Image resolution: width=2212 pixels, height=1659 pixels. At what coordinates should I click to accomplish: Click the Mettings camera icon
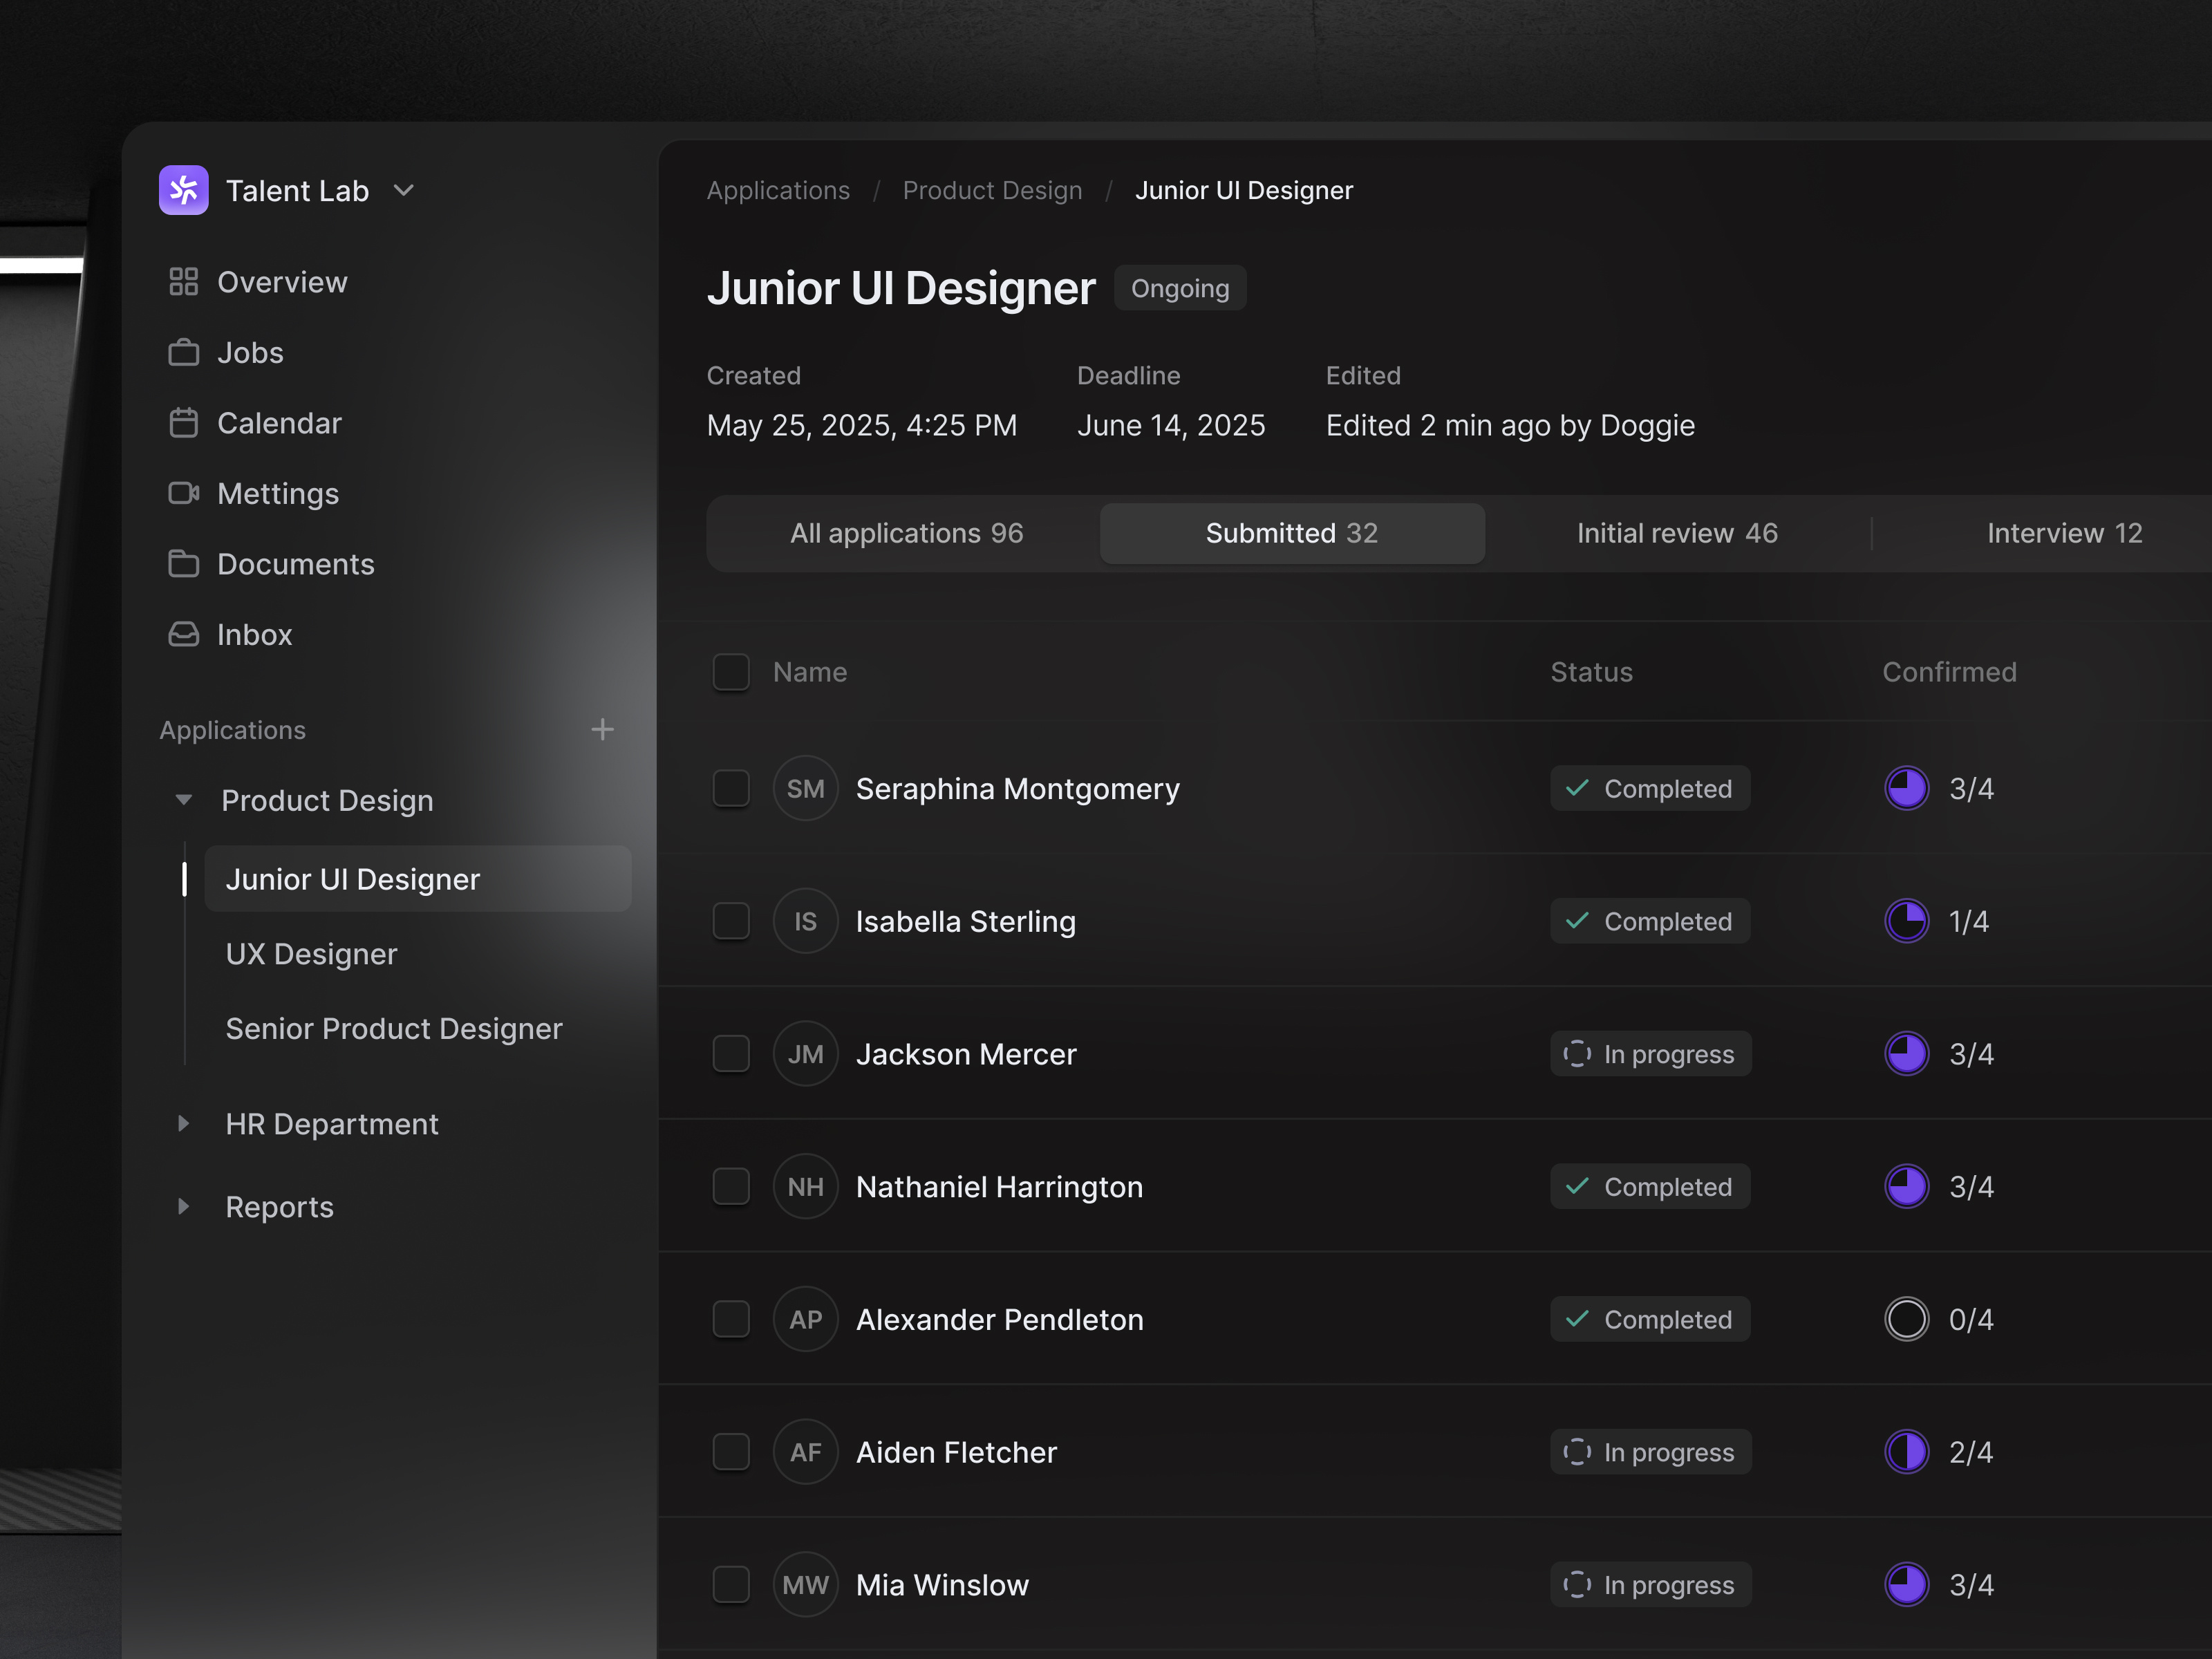(x=184, y=493)
